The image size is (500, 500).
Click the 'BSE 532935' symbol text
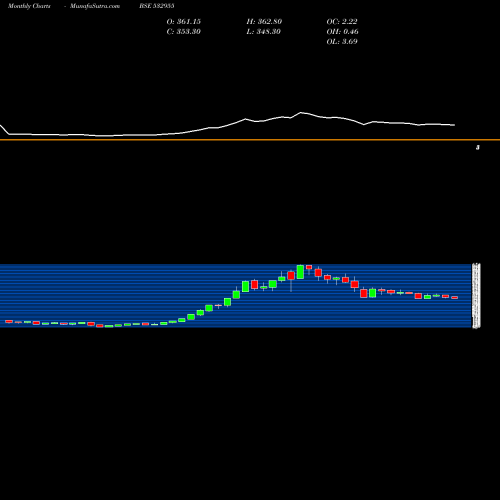pos(157,6)
